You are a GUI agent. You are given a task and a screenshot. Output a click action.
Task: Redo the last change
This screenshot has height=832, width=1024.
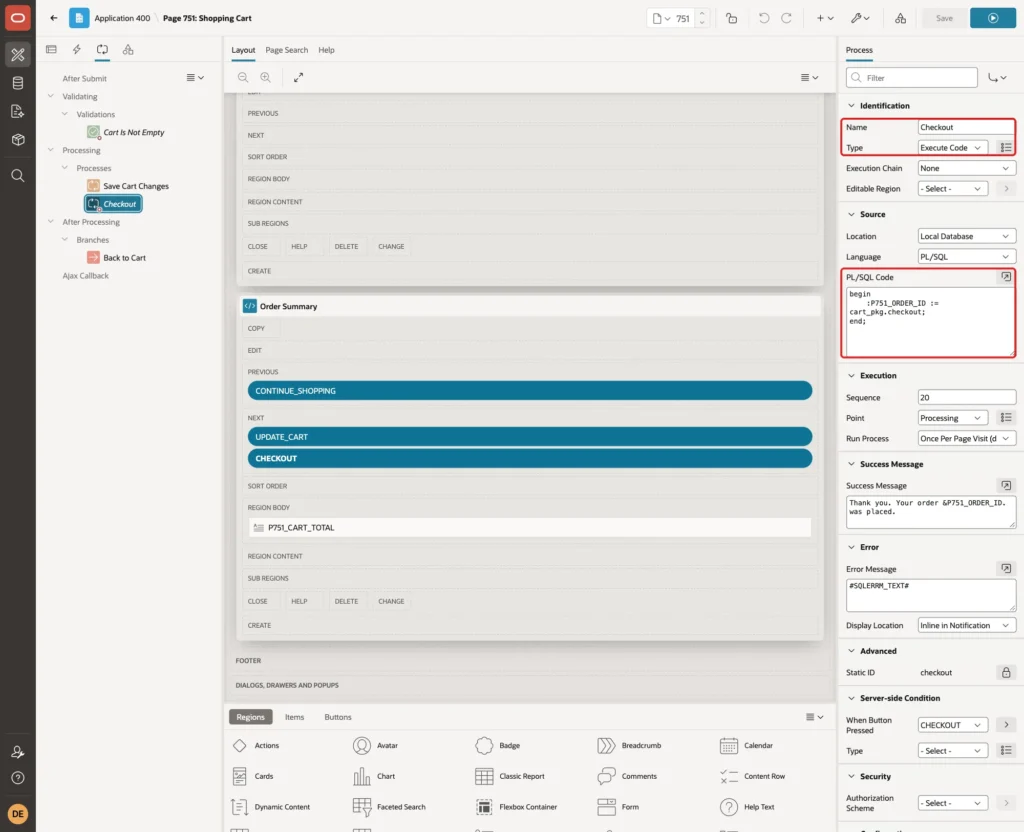786,18
